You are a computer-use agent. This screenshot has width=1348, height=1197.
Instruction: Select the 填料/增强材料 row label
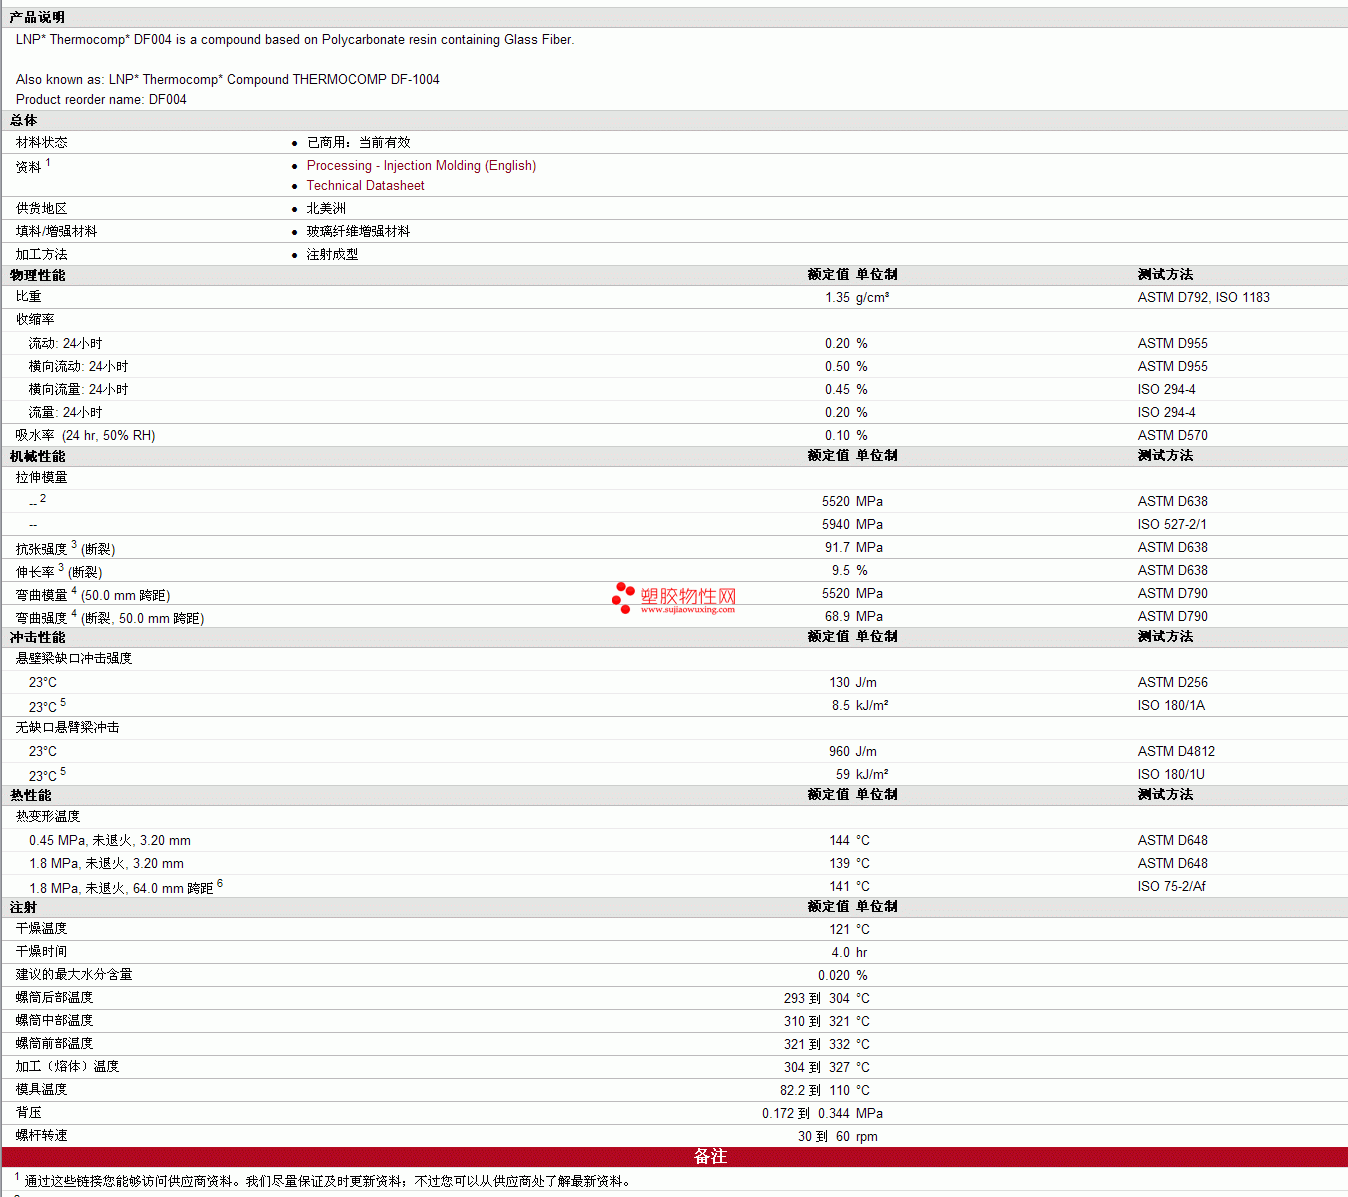(x=57, y=232)
